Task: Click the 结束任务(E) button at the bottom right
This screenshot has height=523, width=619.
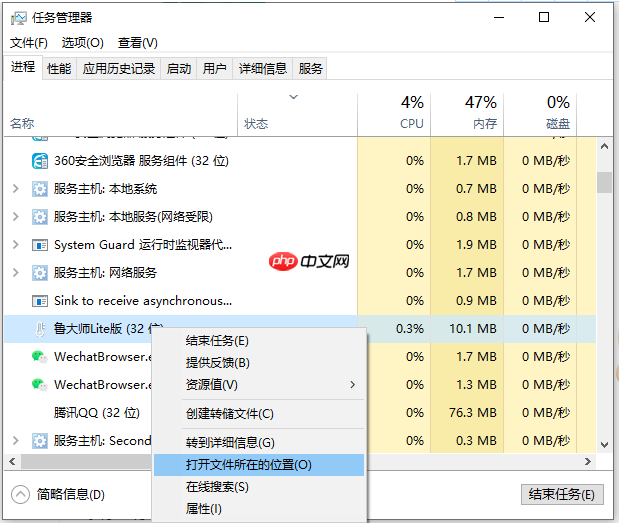Action: [562, 495]
